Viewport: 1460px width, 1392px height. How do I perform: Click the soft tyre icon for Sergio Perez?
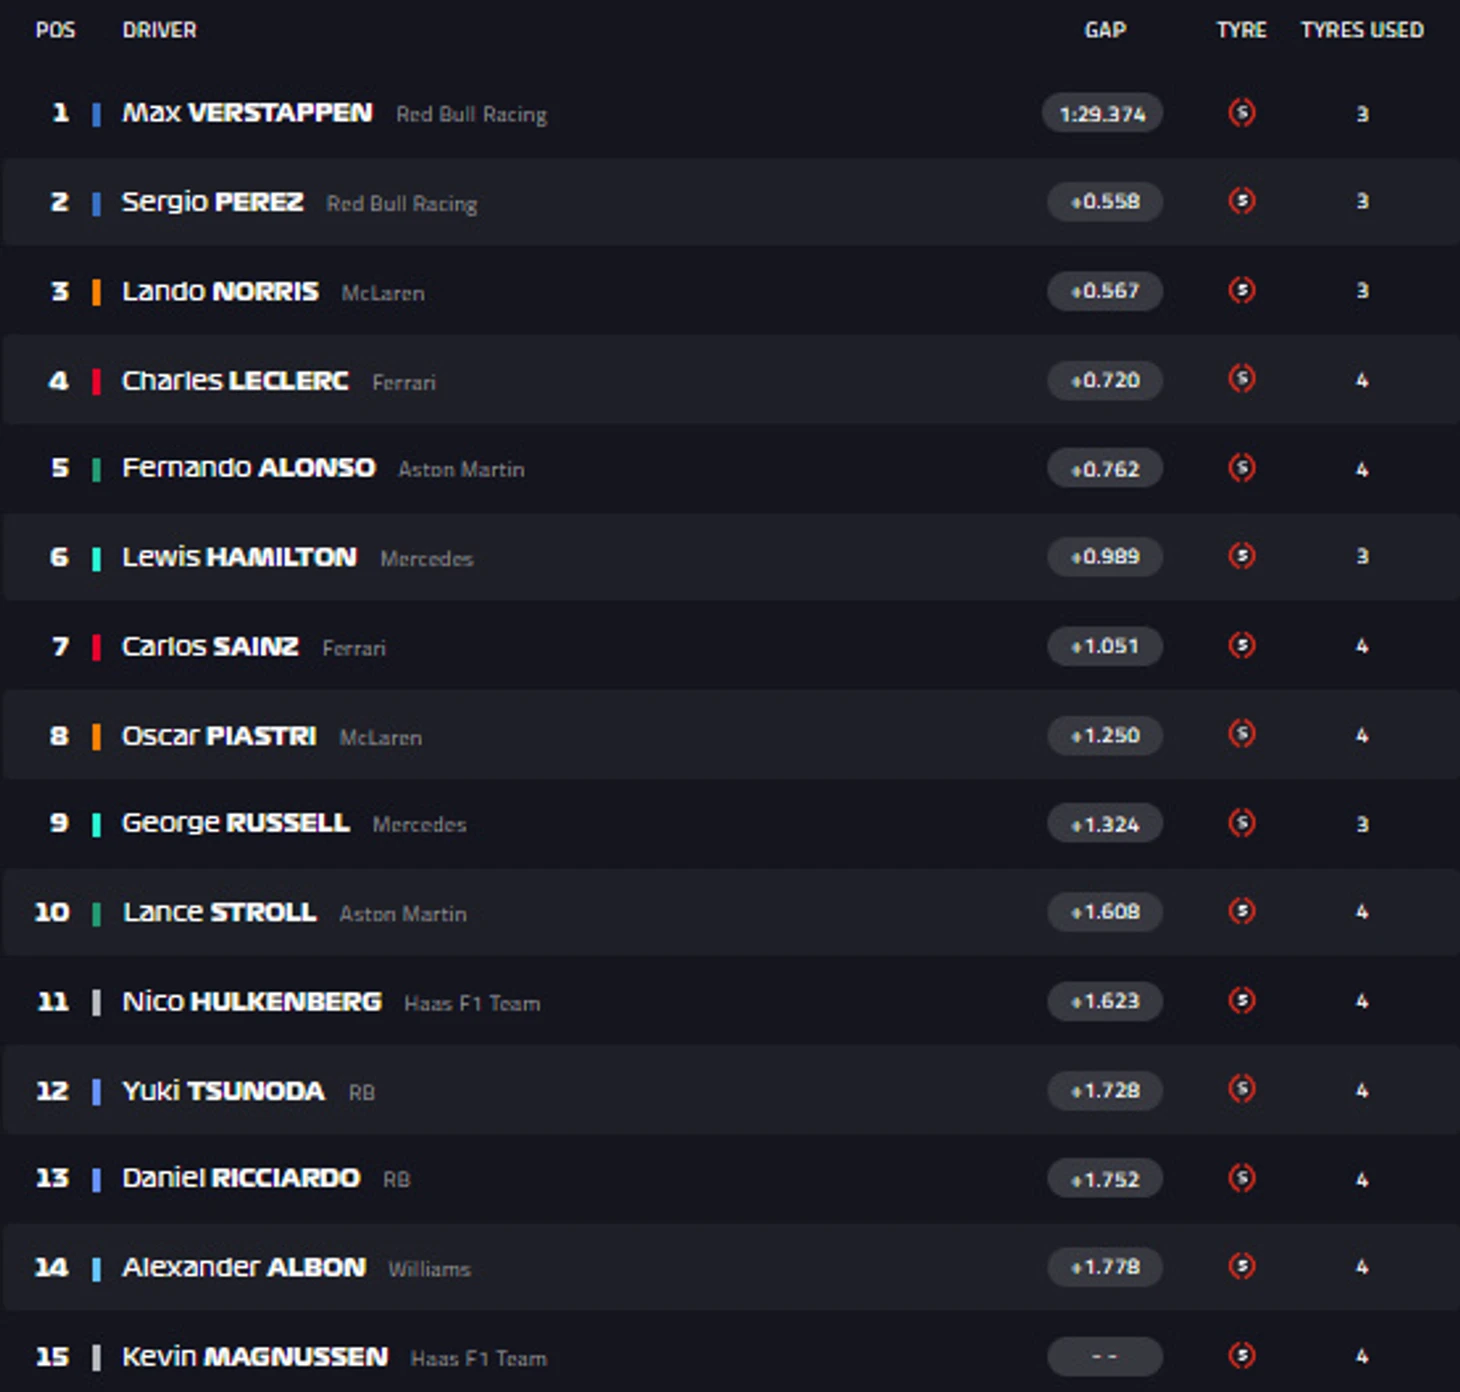[1242, 201]
